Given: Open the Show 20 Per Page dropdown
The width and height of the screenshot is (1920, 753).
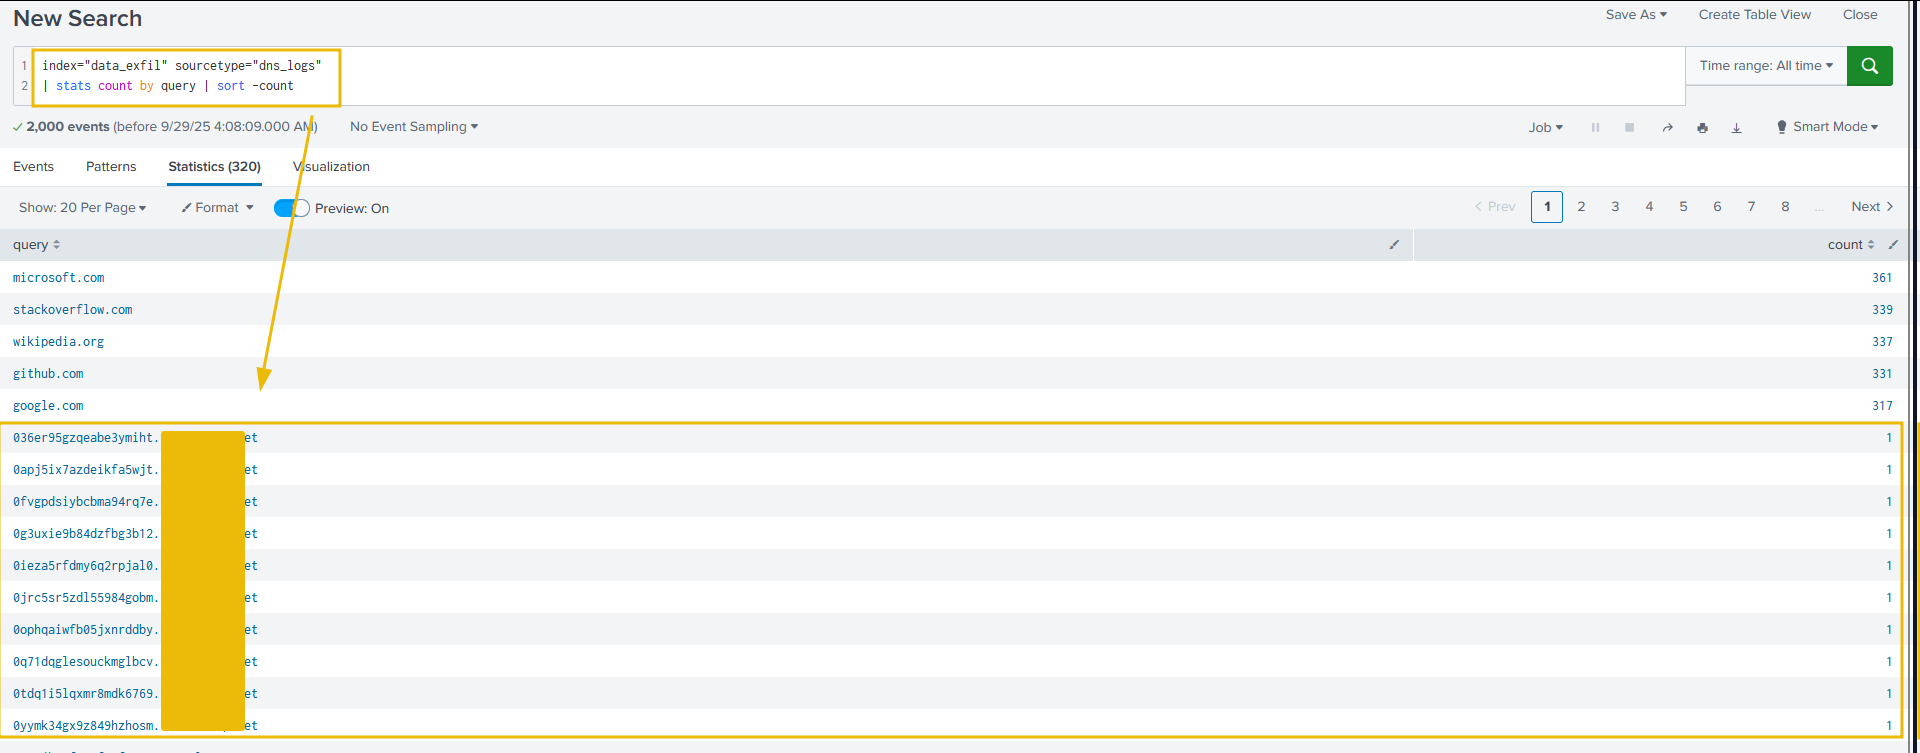Looking at the screenshot, I should 82,208.
